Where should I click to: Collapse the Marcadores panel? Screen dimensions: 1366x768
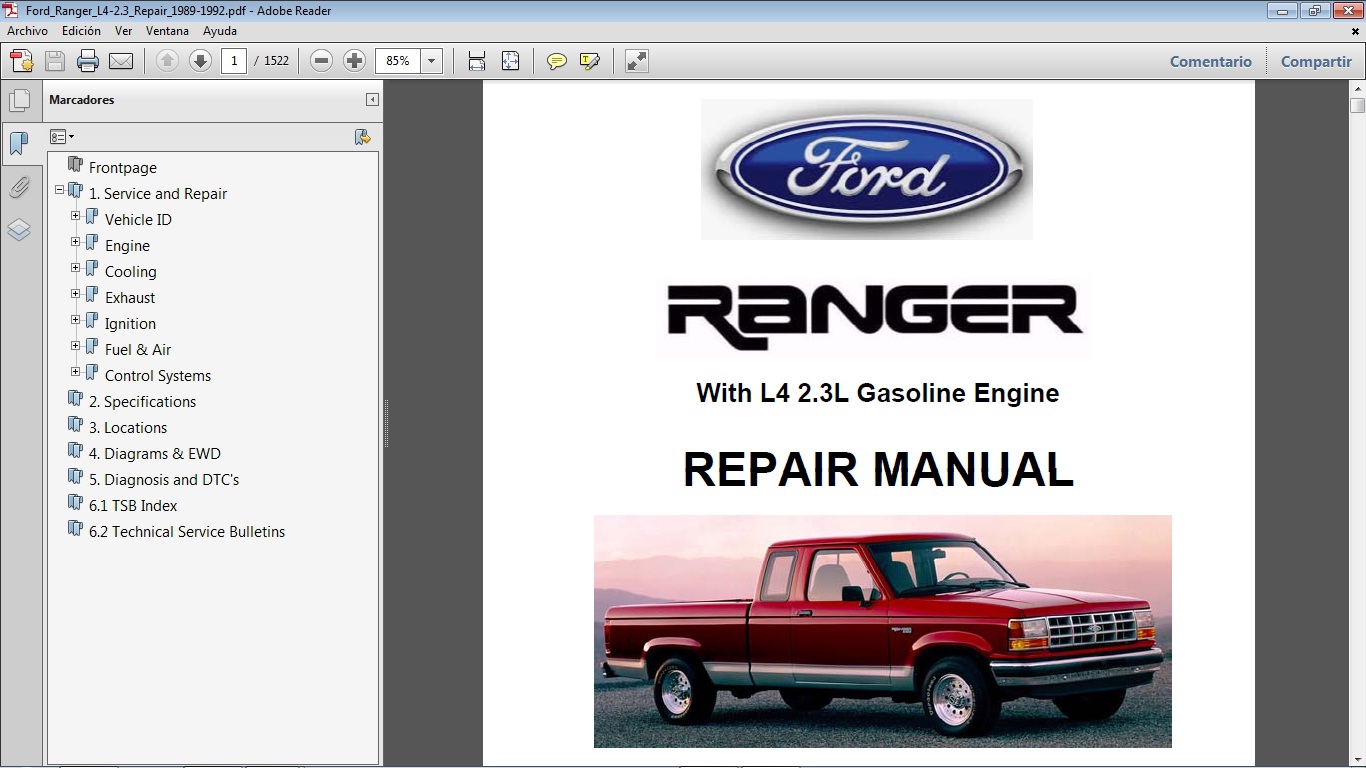371,100
